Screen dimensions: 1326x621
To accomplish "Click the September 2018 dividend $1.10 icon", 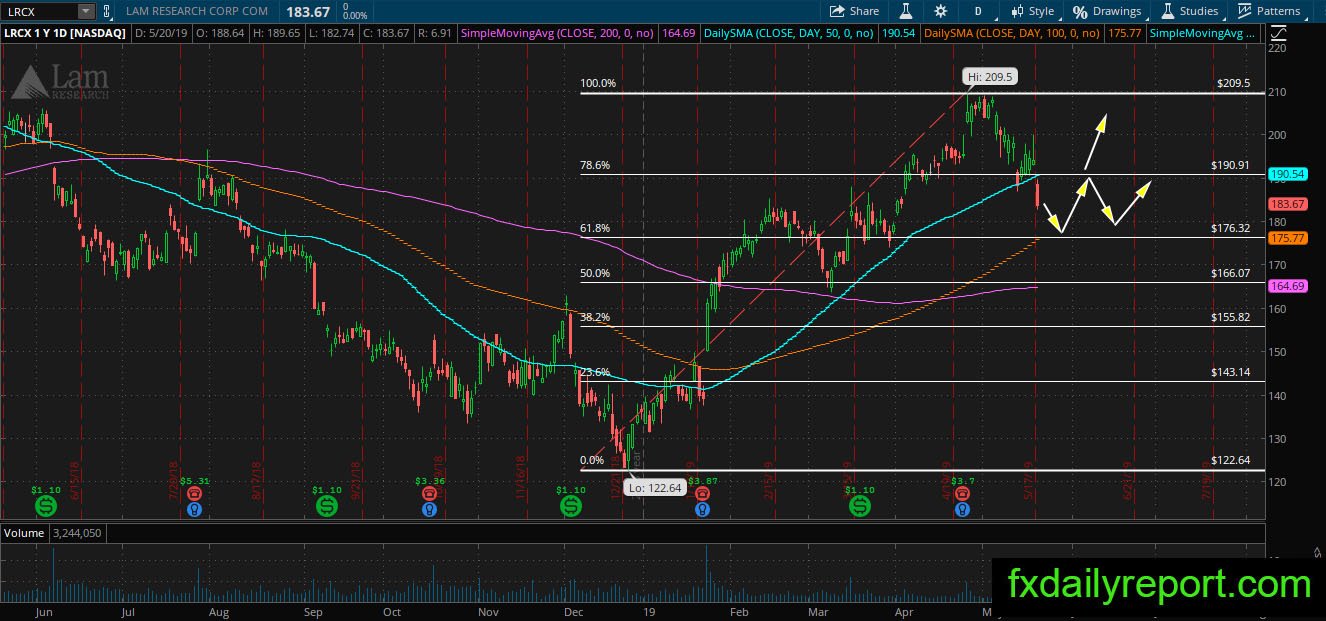I will 327,507.
